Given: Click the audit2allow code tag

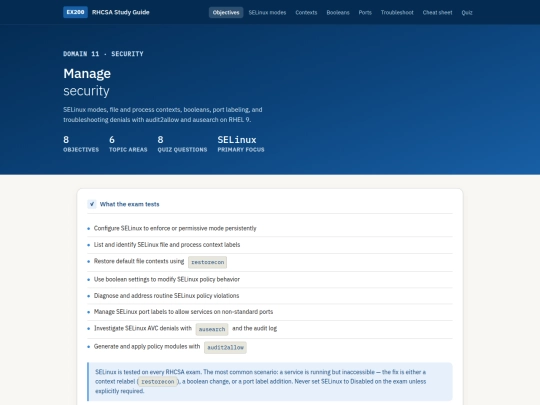Looking at the screenshot, I should 225,347.
